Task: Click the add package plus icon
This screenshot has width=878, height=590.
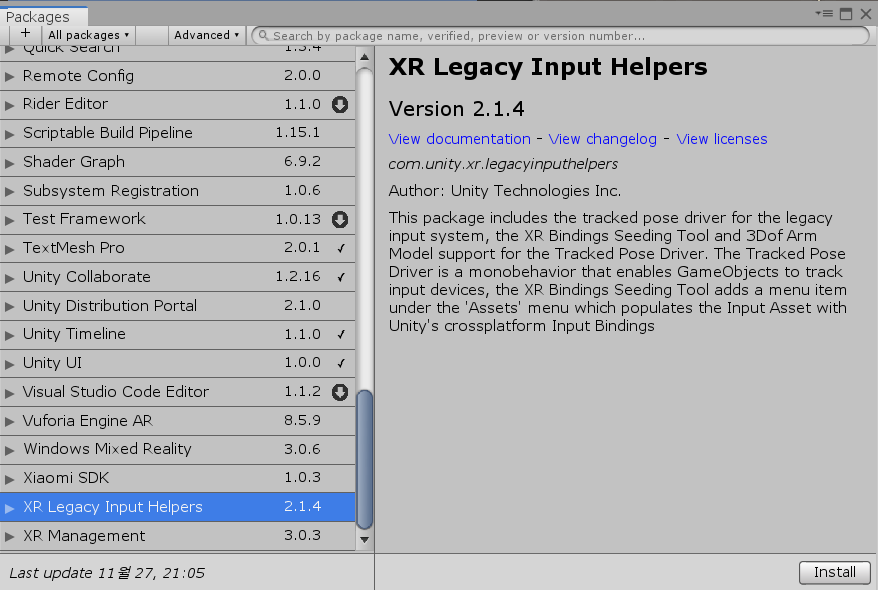Action: [x=25, y=34]
